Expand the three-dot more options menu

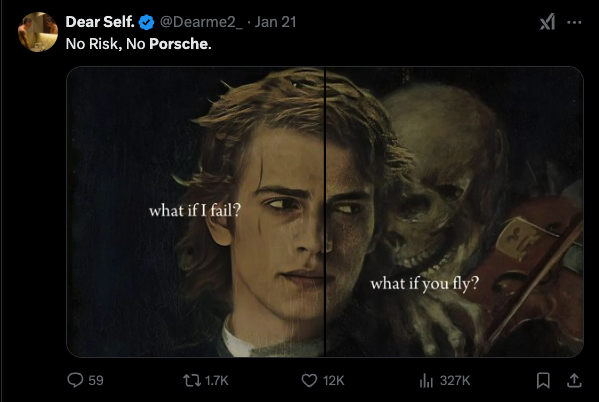point(574,23)
